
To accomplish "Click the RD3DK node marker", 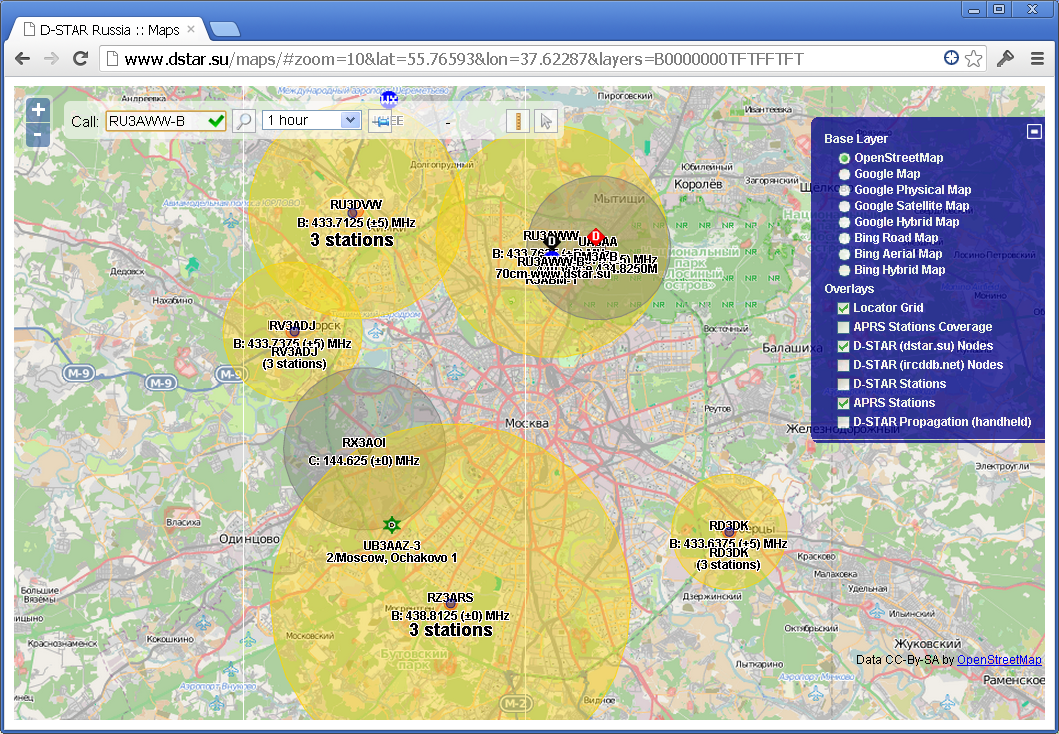I will (729, 531).
